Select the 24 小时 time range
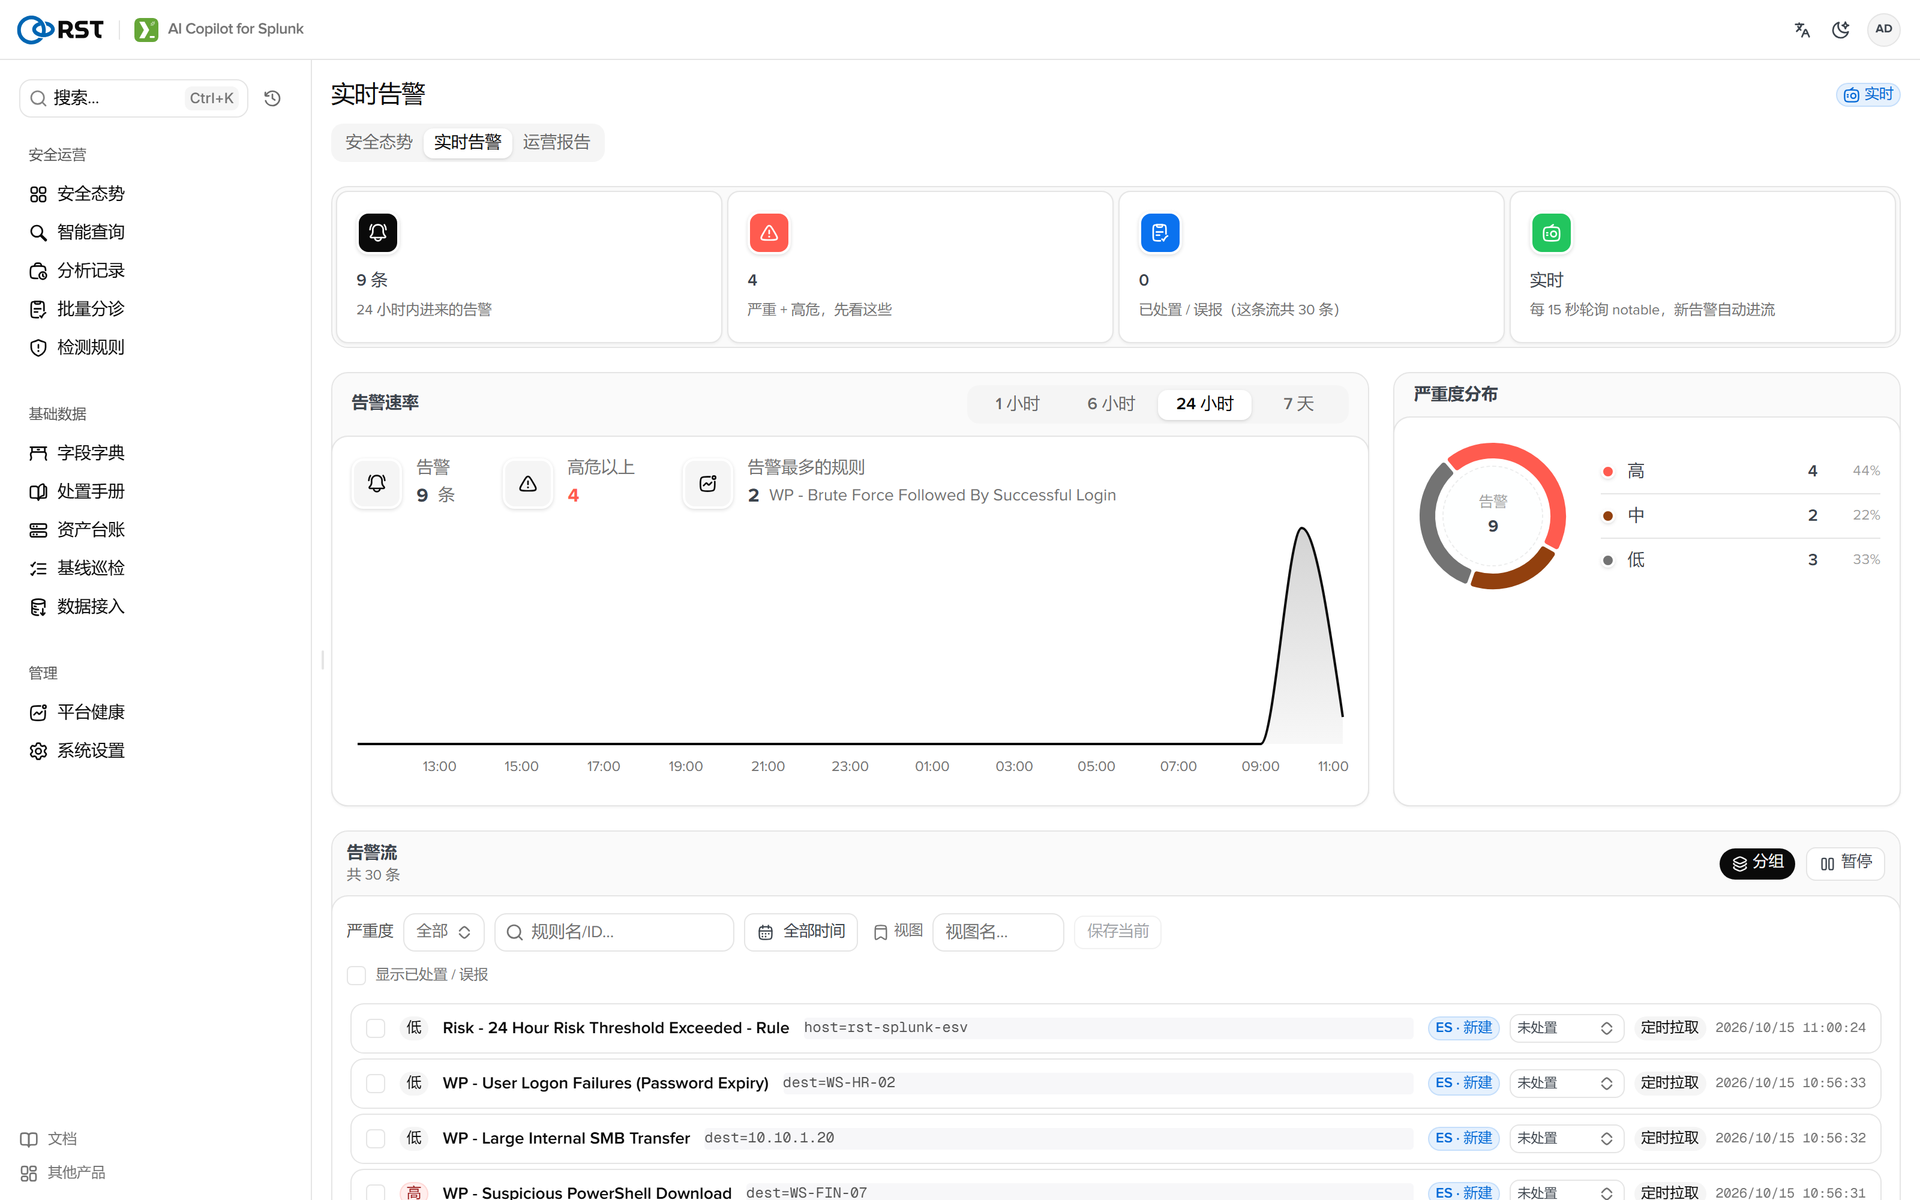1920x1200 pixels. pyautogui.click(x=1205, y=404)
